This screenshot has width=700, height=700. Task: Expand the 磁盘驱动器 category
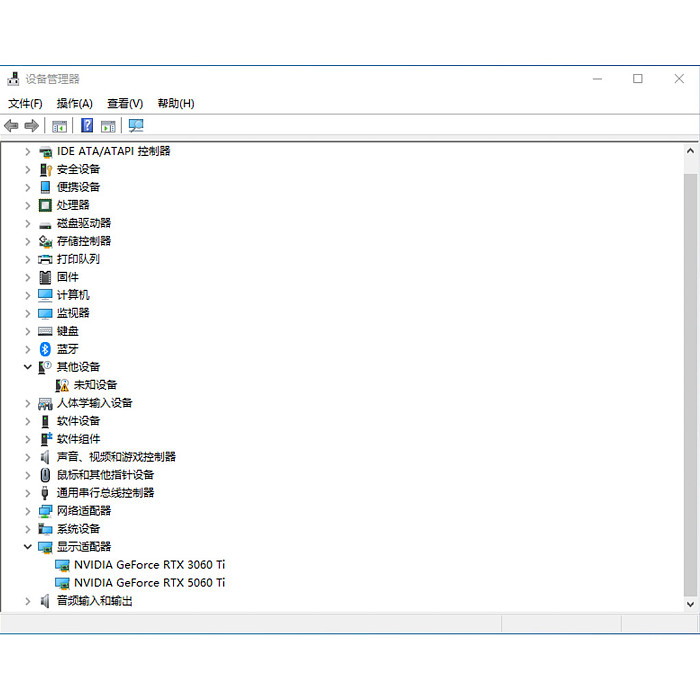click(x=28, y=223)
